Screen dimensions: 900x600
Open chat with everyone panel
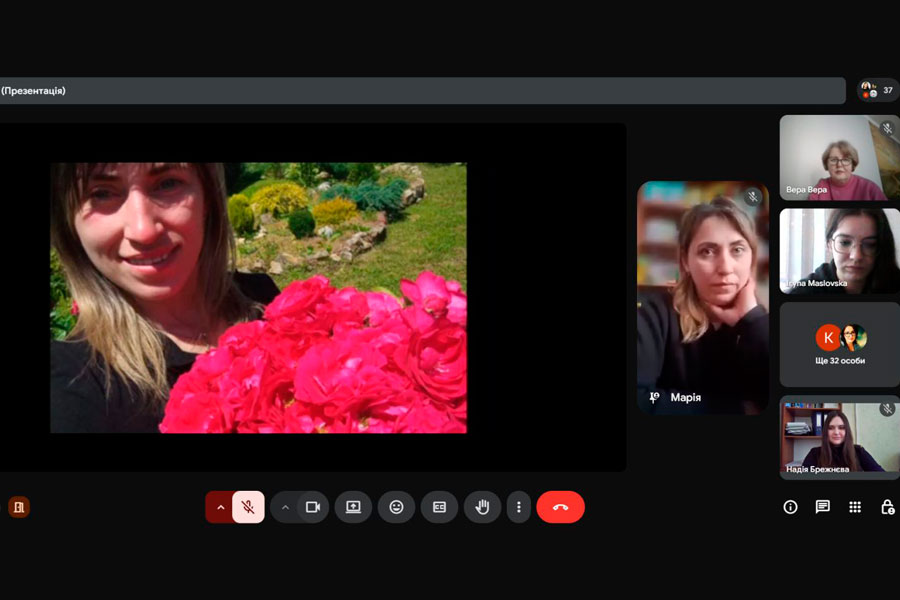point(823,507)
